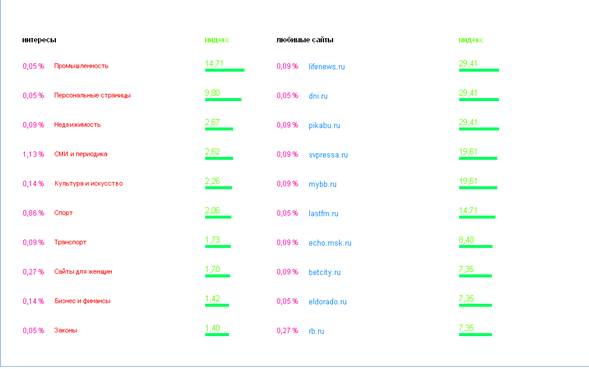The width and height of the screenshot is (589, 369).
Task: Select the Законы interest
Action: tap(66, 330)
